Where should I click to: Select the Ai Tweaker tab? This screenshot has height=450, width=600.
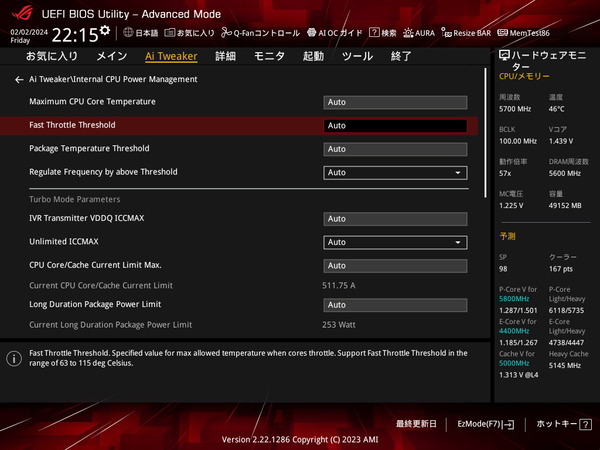pyautogui.click(x=171, y=56)
